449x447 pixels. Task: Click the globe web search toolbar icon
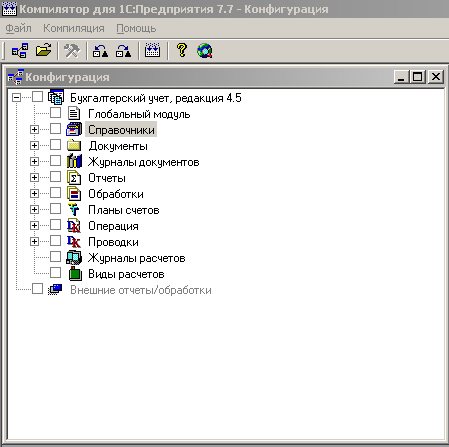tap(205, 51)
